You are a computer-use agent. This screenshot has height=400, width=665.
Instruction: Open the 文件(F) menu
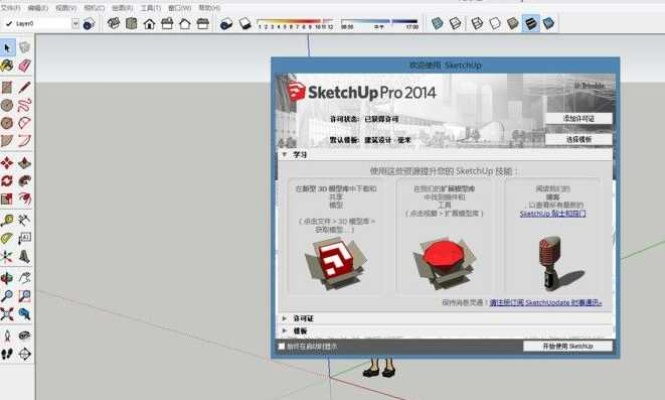11,7
